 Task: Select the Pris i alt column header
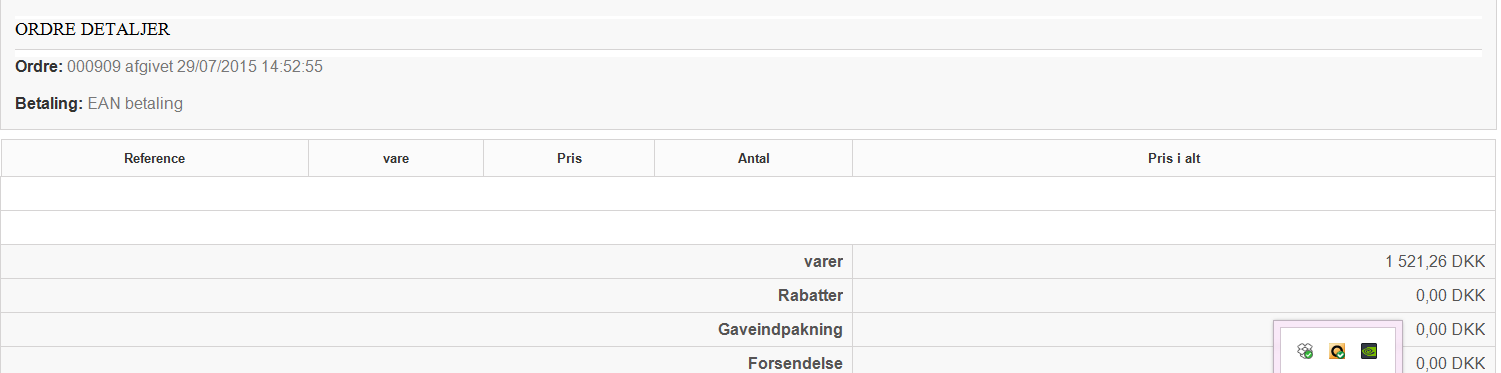[1174, 158]
